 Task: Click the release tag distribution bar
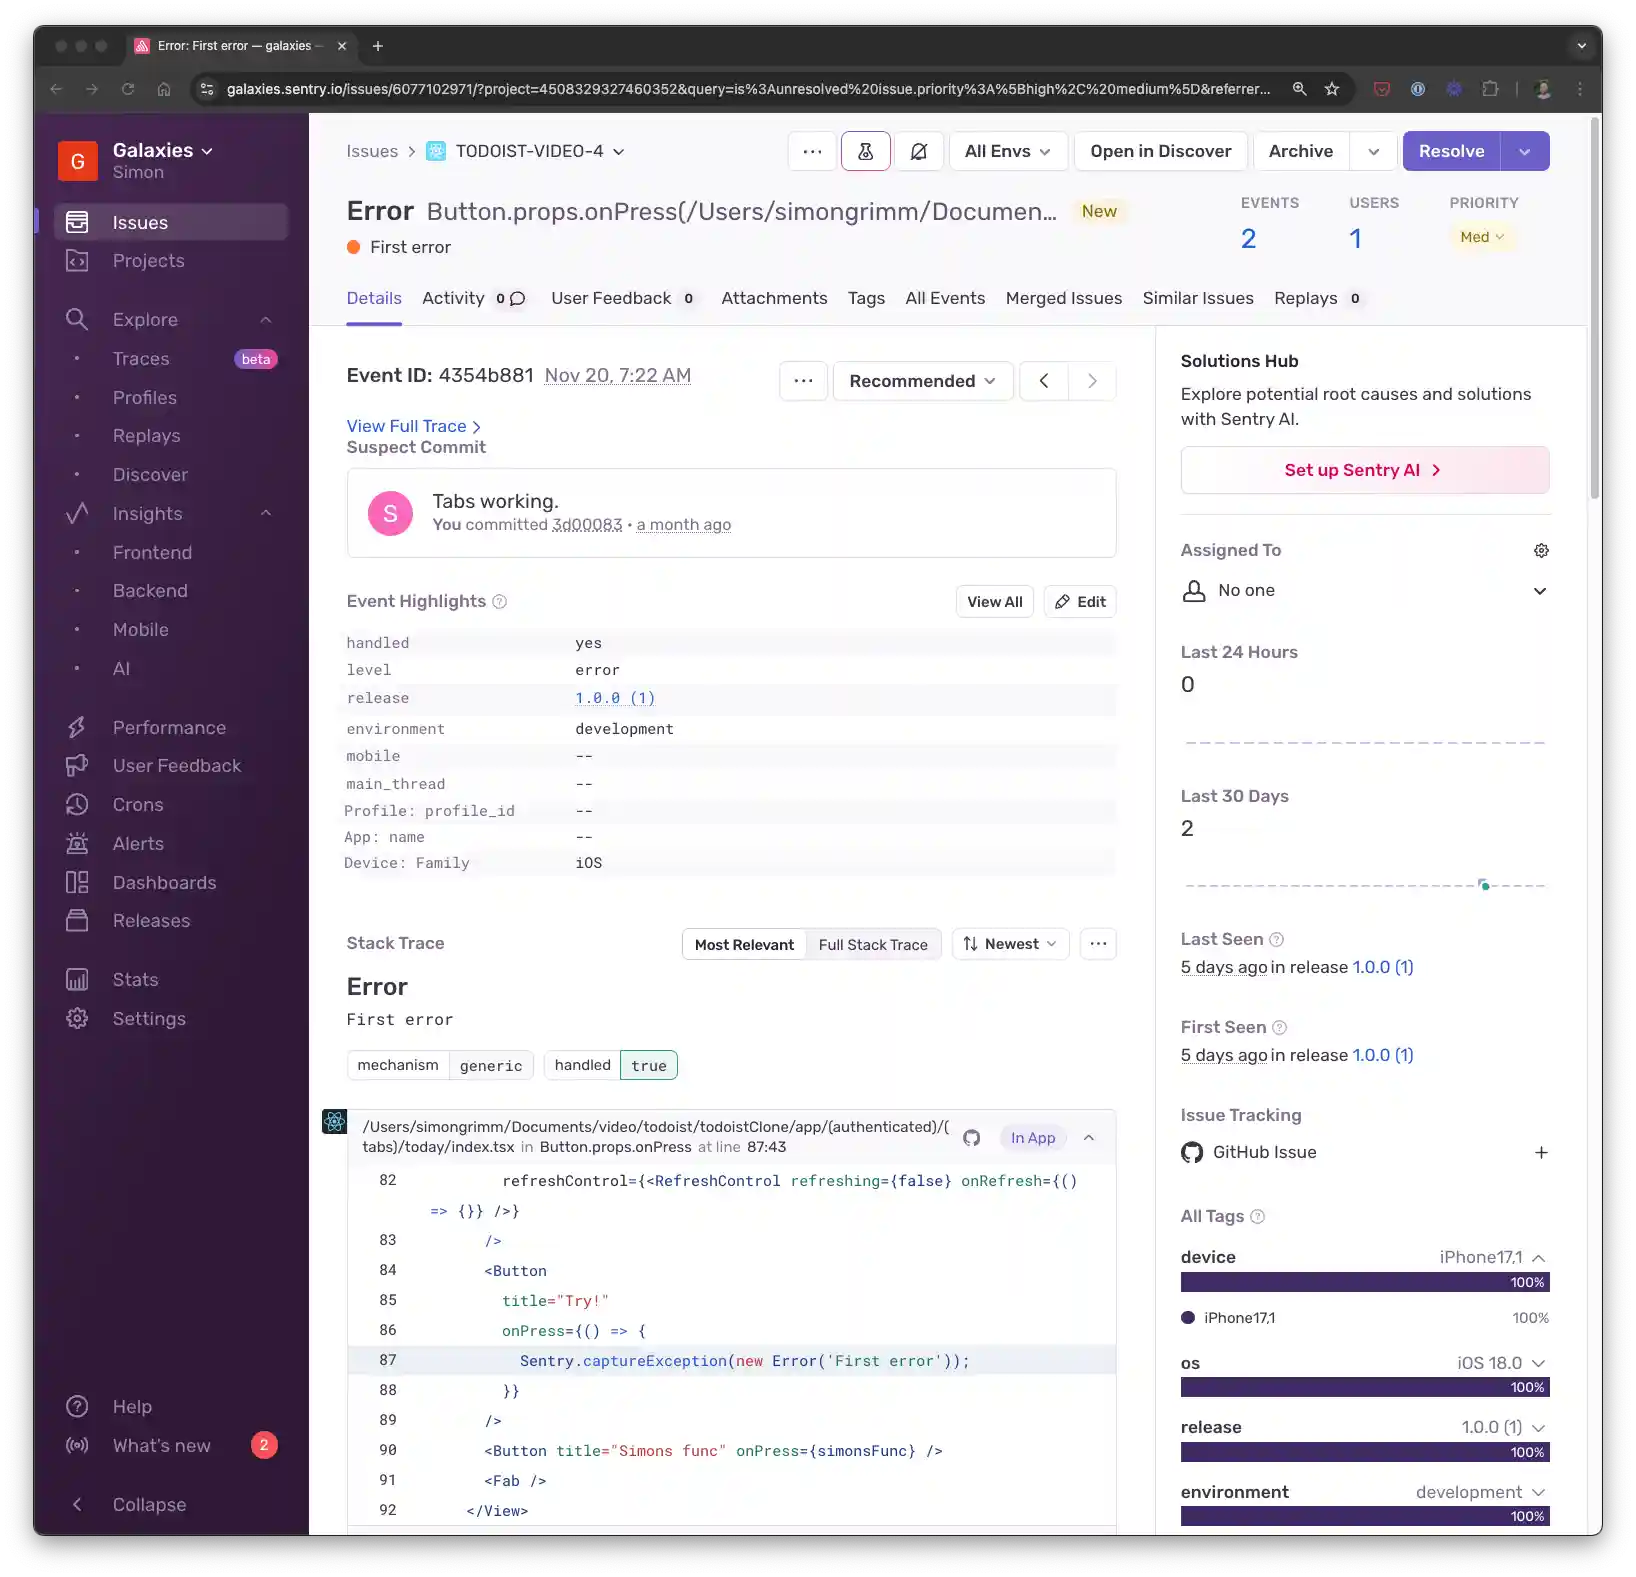tap(1365, 1453)
